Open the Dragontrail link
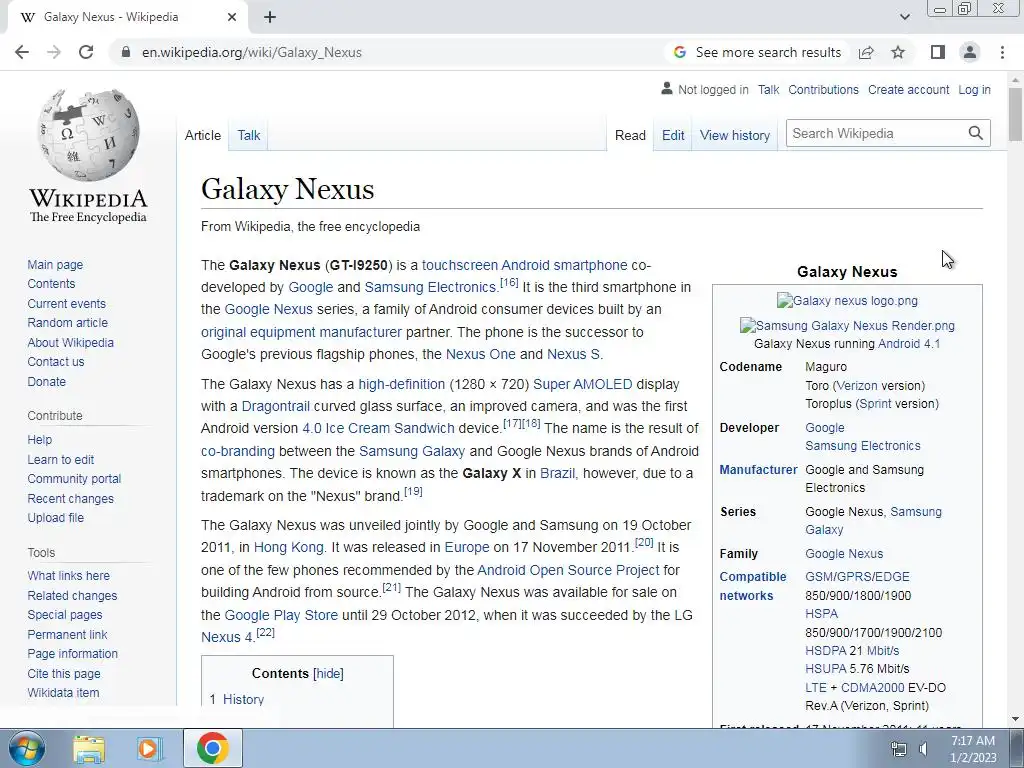 (x=276, y=406)
